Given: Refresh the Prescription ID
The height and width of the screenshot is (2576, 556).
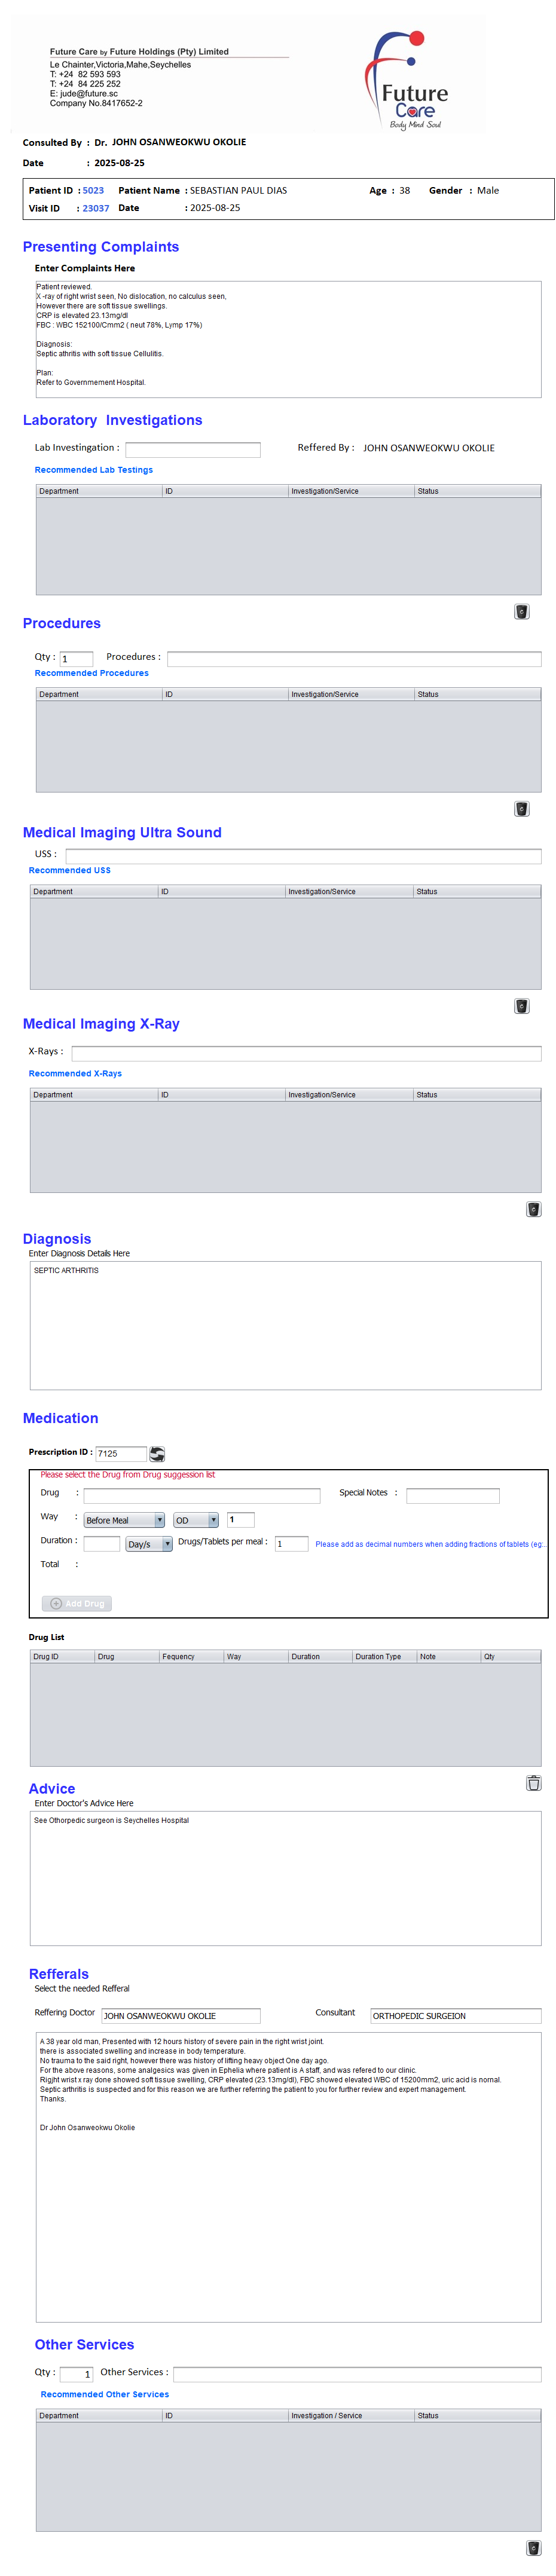Looking at the screenshot, I should click(x=157, y=1454).
